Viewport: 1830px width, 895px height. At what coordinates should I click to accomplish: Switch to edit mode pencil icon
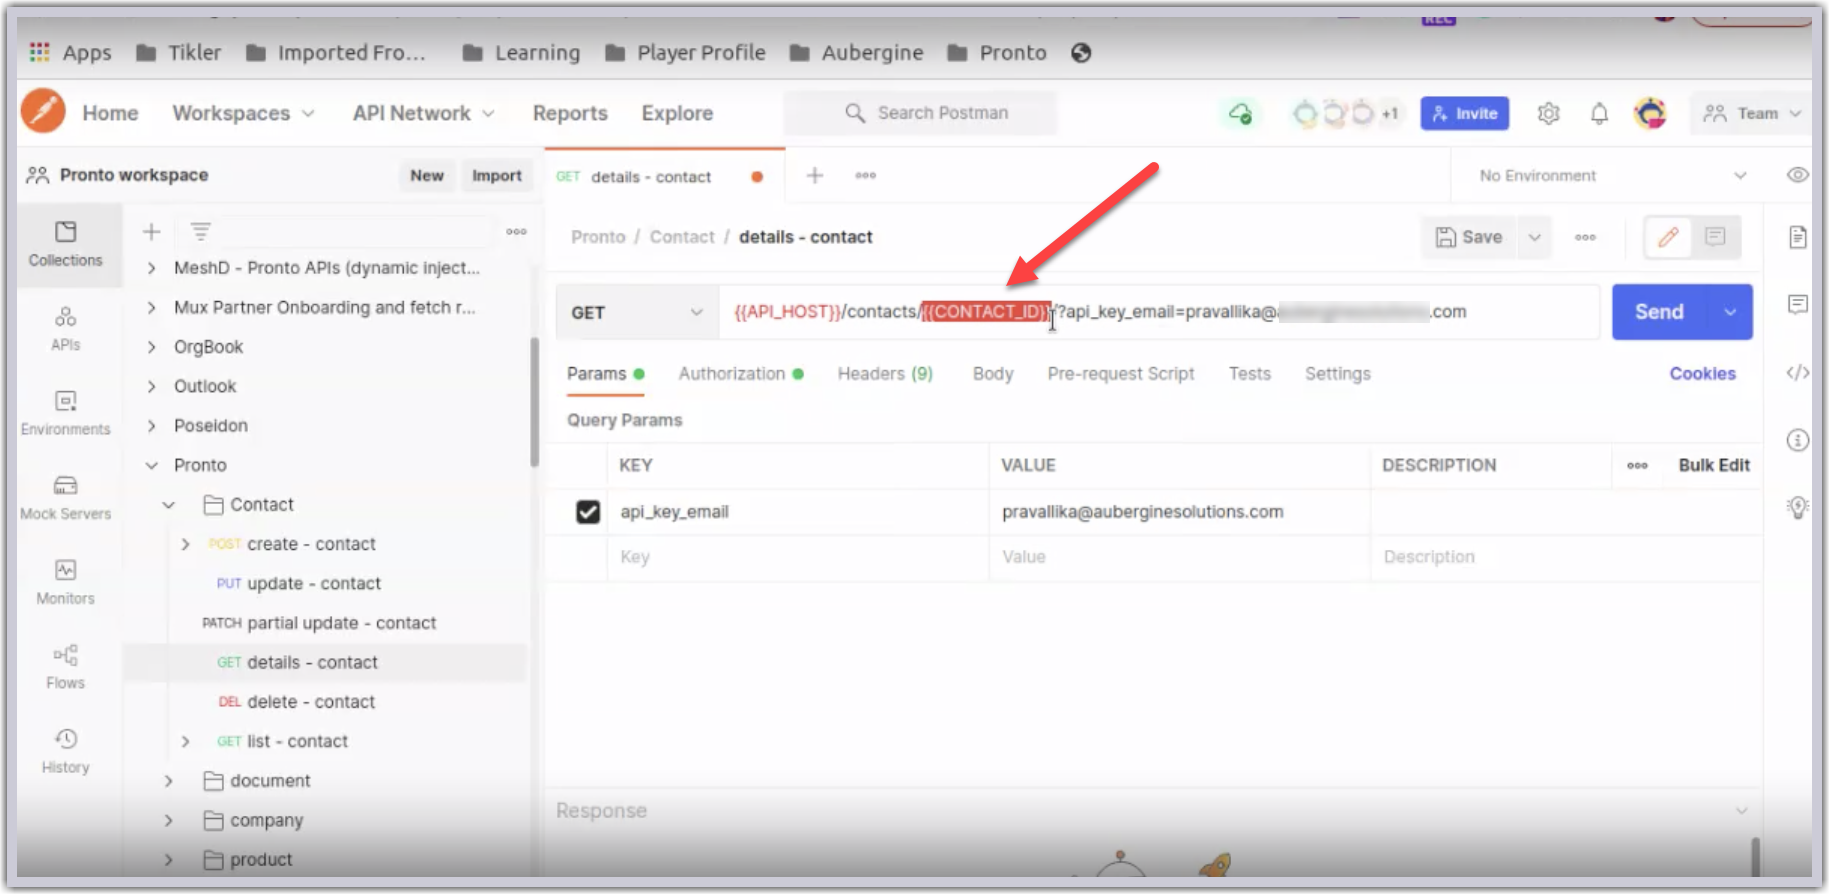click(x=1668, y=237)
